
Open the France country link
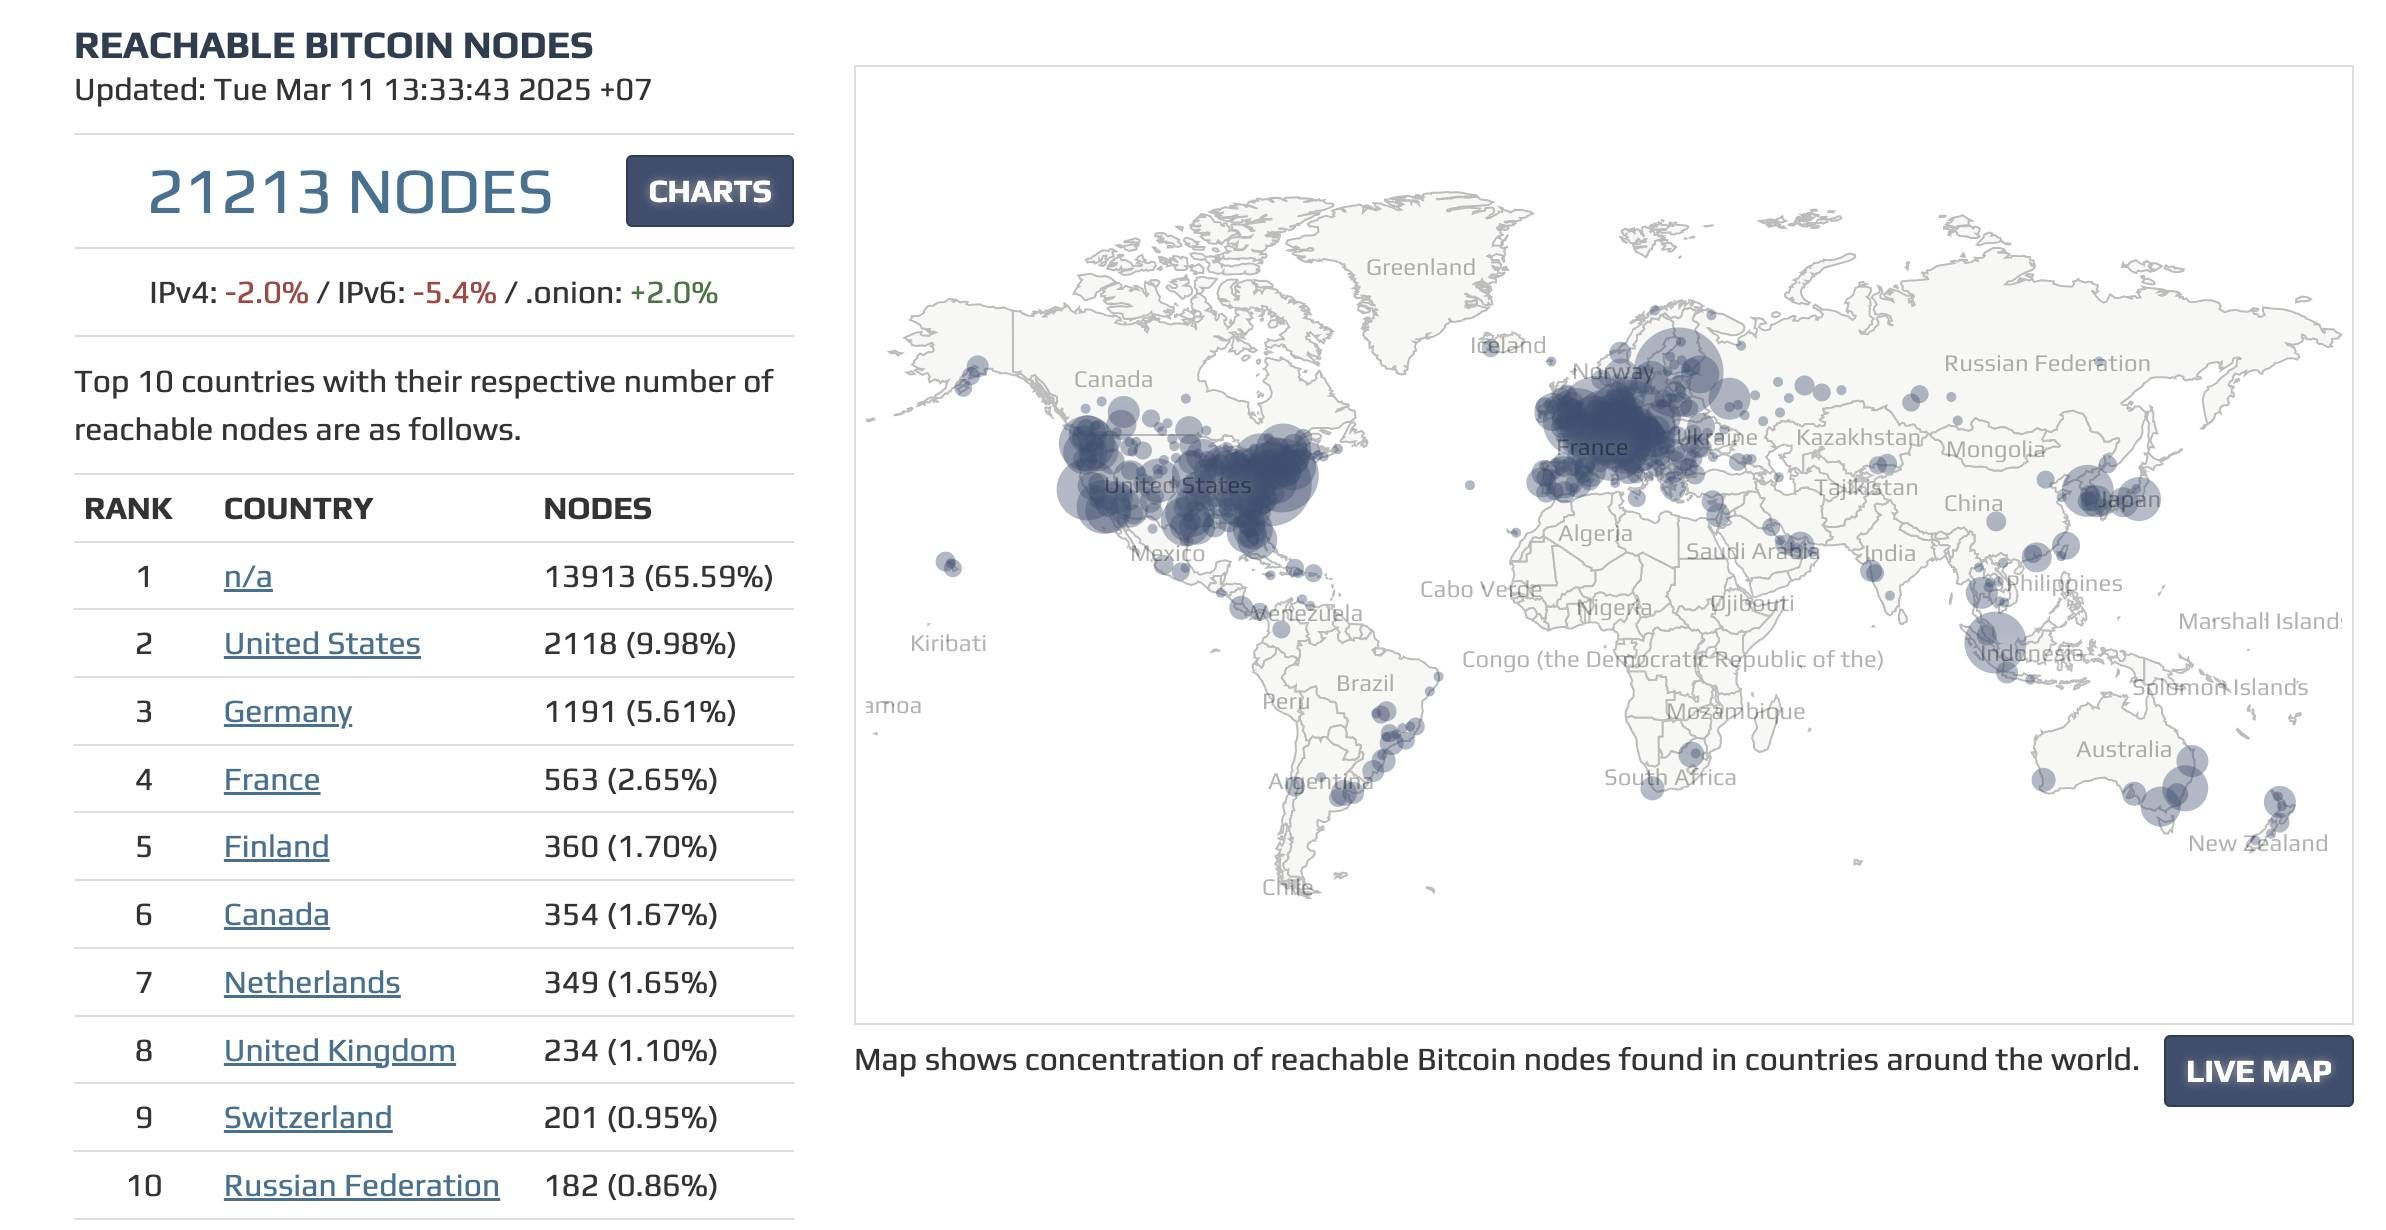(x=272, y=779)
